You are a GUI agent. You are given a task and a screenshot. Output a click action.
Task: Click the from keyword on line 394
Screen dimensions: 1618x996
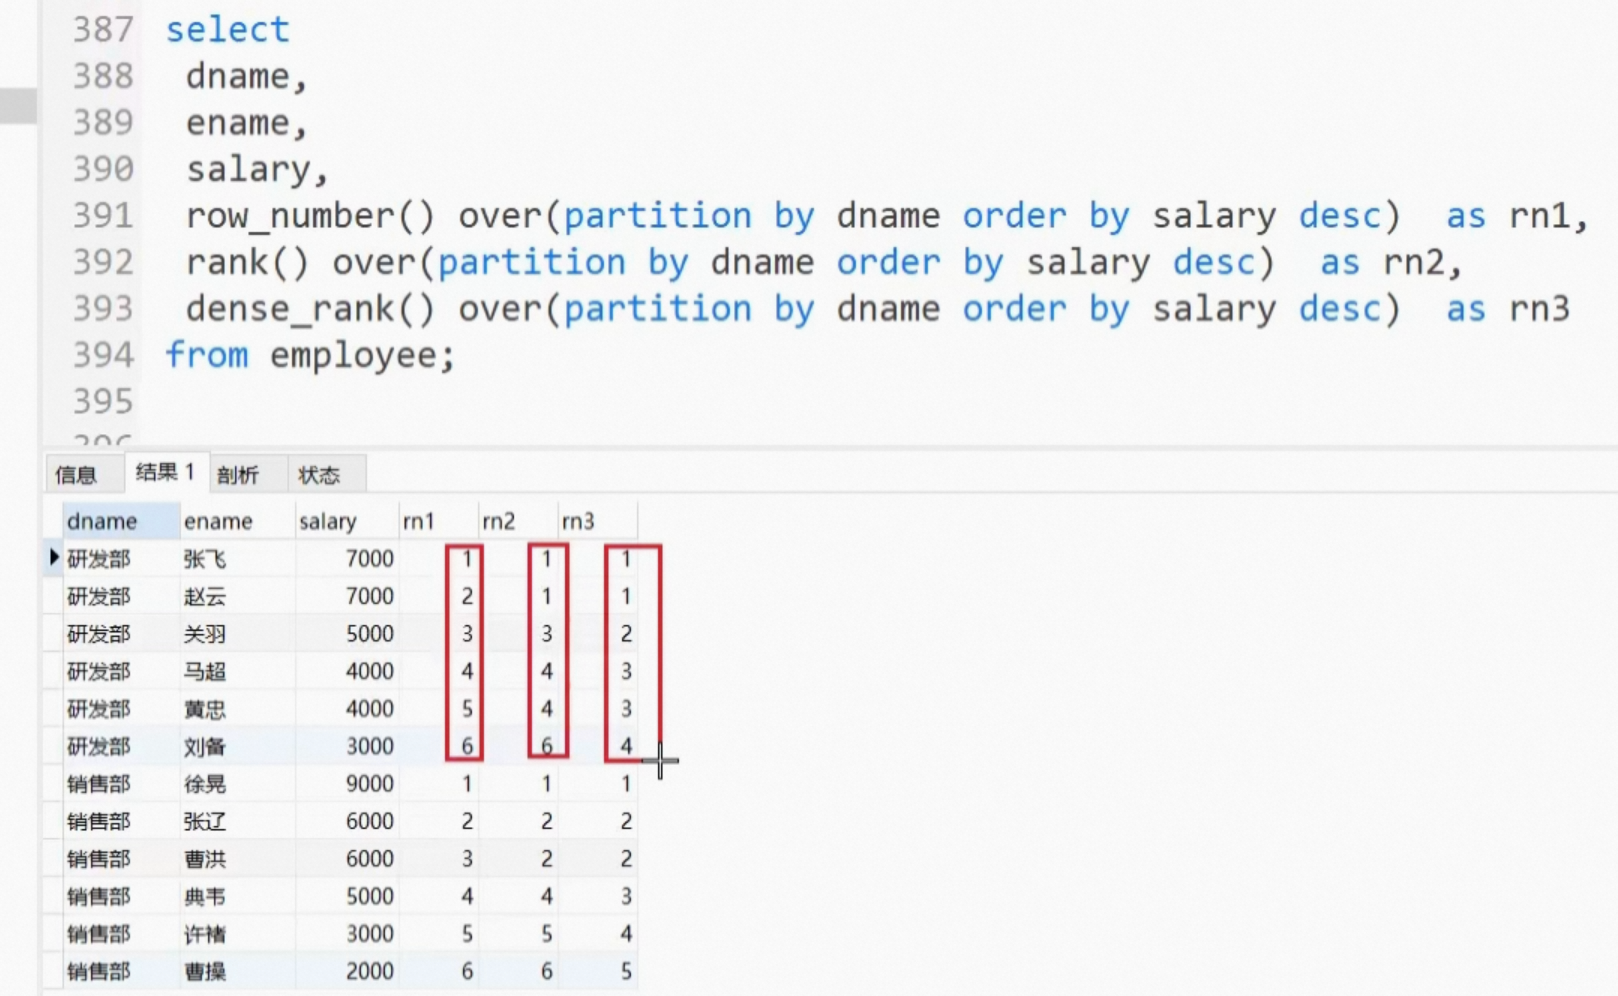tap(207, 355)
